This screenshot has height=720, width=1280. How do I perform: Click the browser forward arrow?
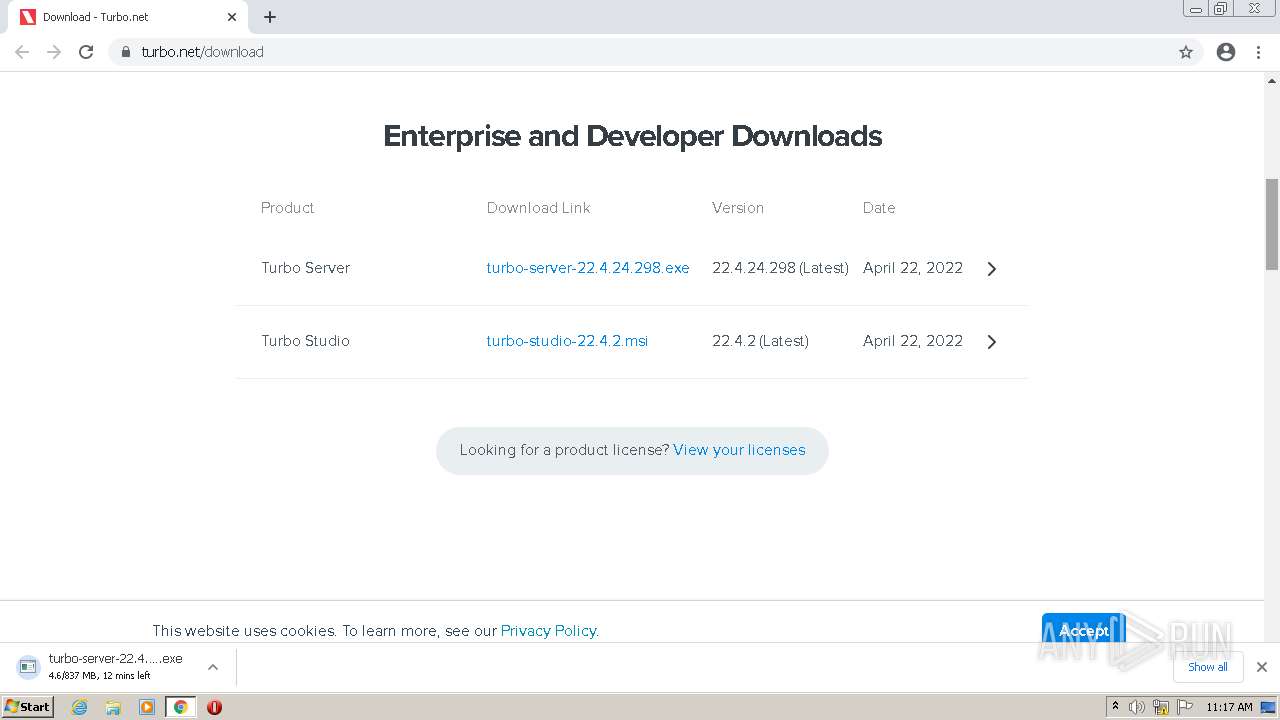pos(54,52)
